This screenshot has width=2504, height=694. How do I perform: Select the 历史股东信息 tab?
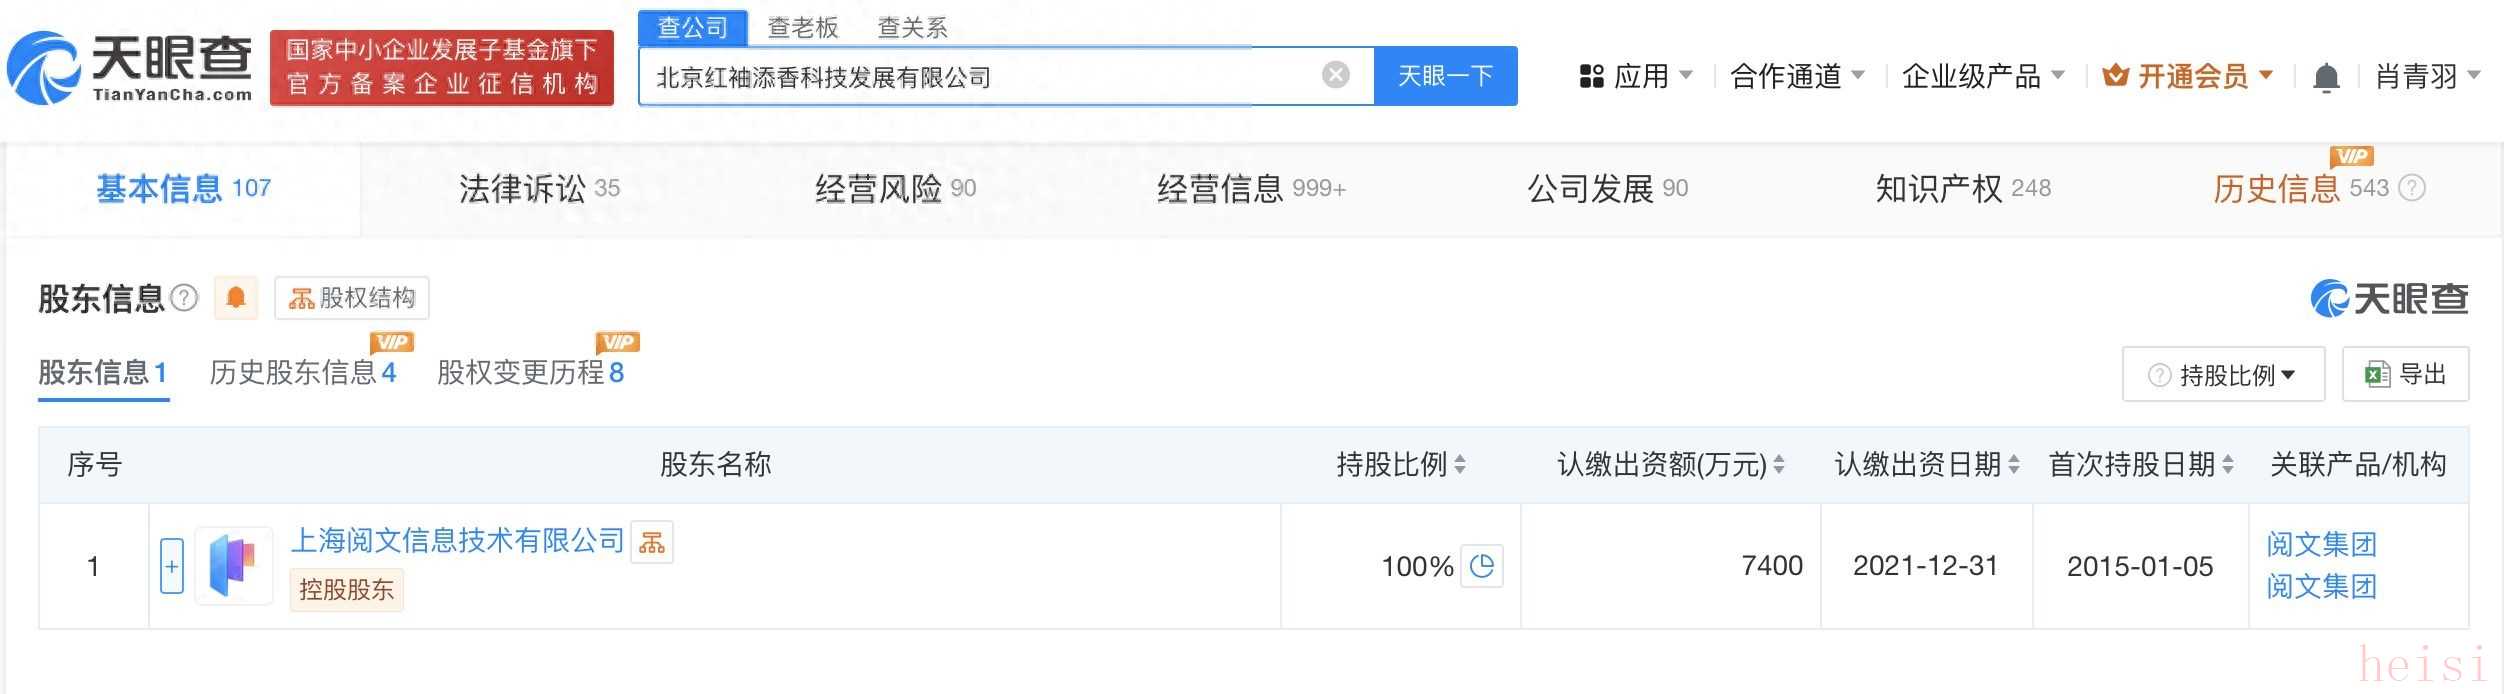click(x=302, y=373)
